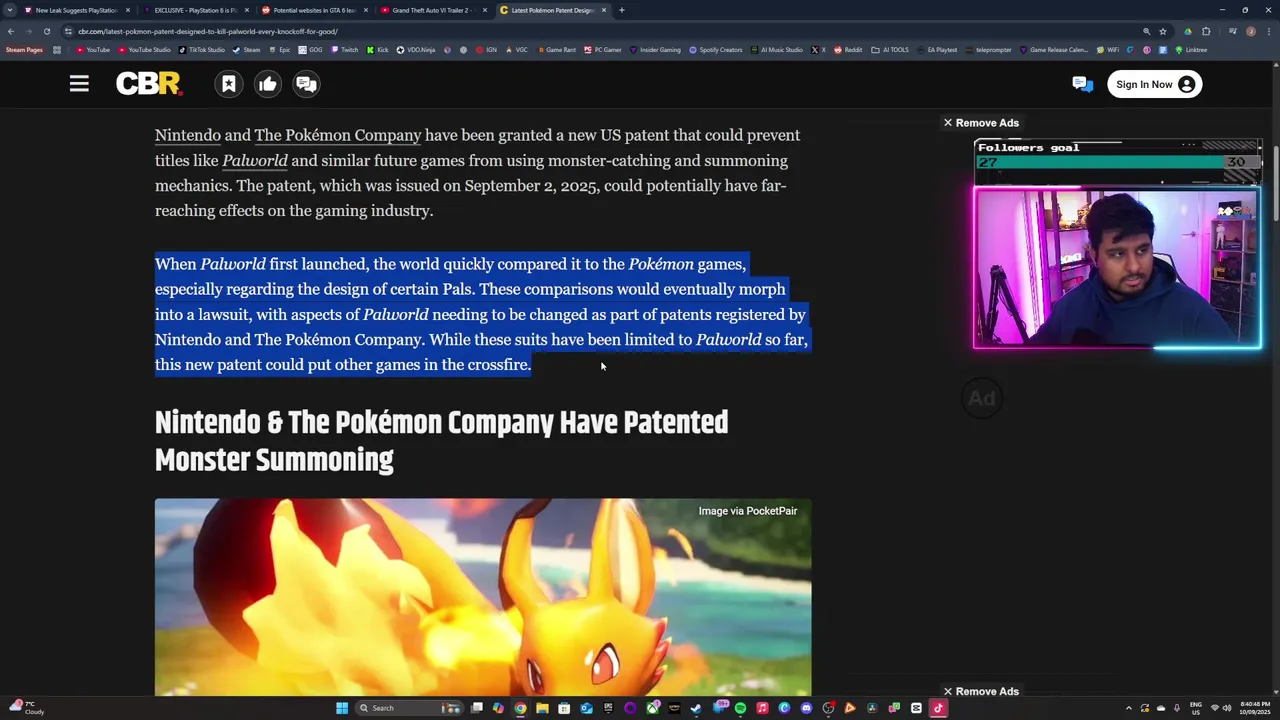This screenshot has width=1280, height=720.
Task: Click the Windows Start button
Action: 342,708
